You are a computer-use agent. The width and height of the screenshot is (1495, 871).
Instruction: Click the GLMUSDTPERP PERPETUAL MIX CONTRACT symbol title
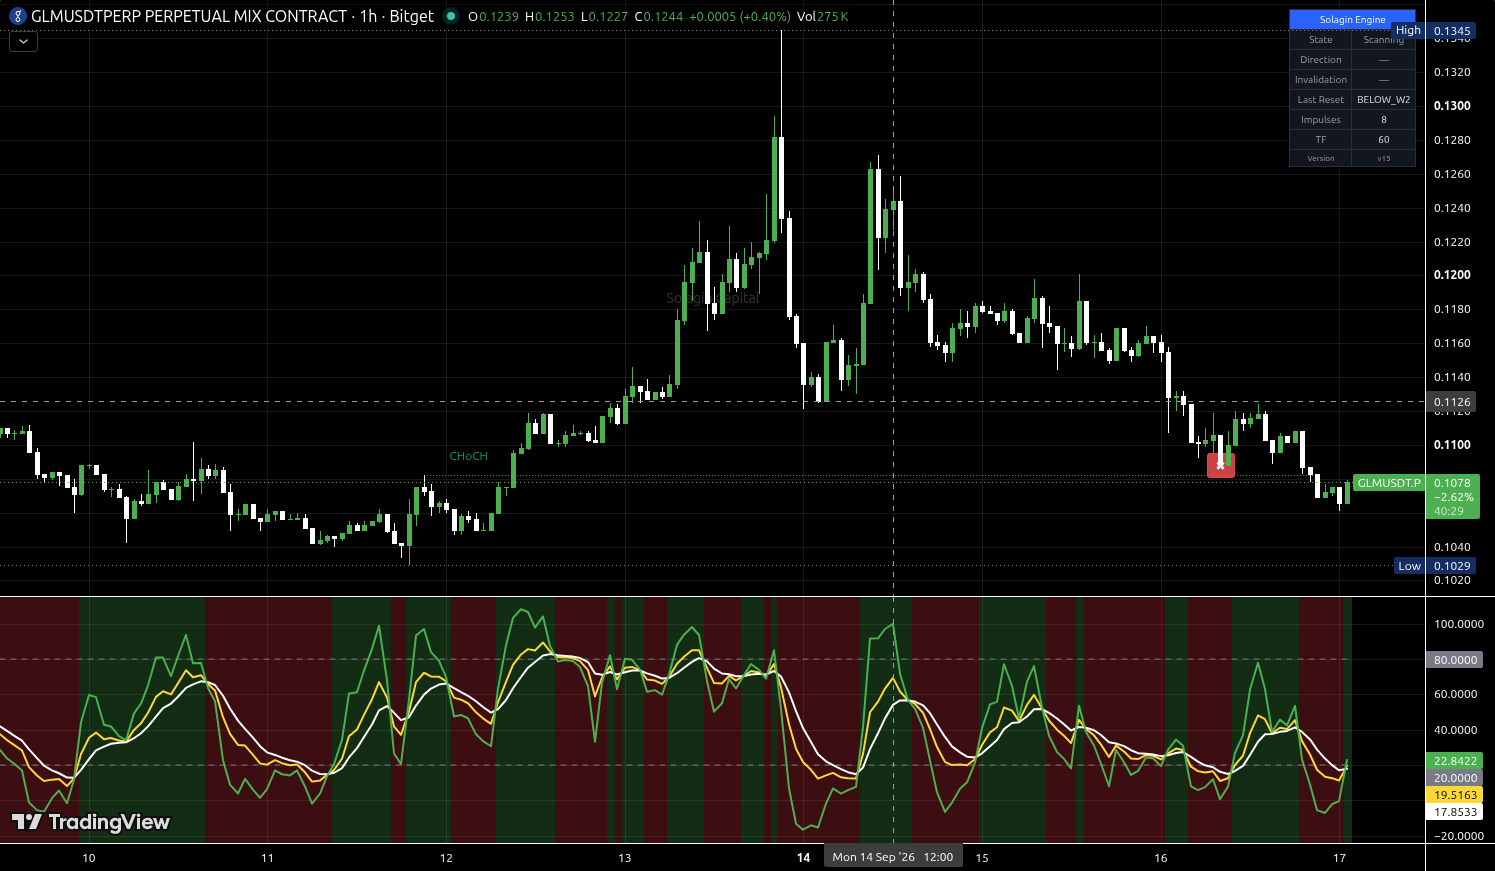coord(189,17)
